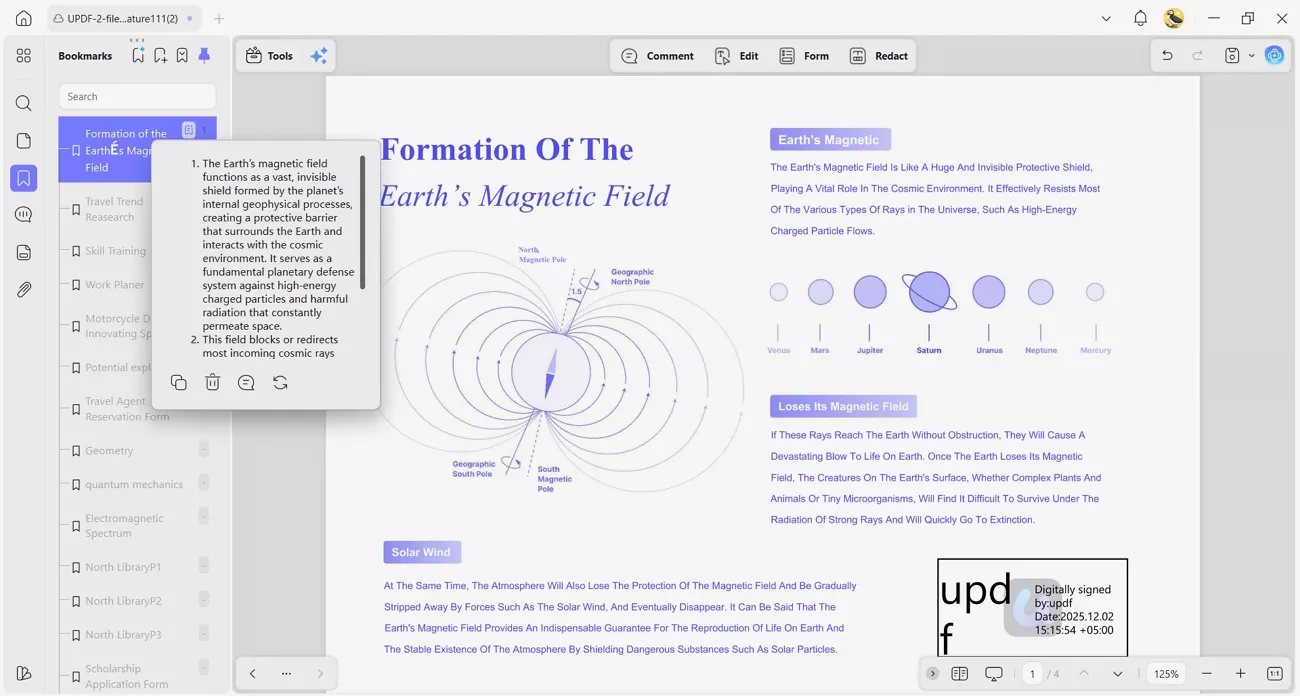Open the document title dropdown
The image size is (1300, 696).
pos(1106,18)
